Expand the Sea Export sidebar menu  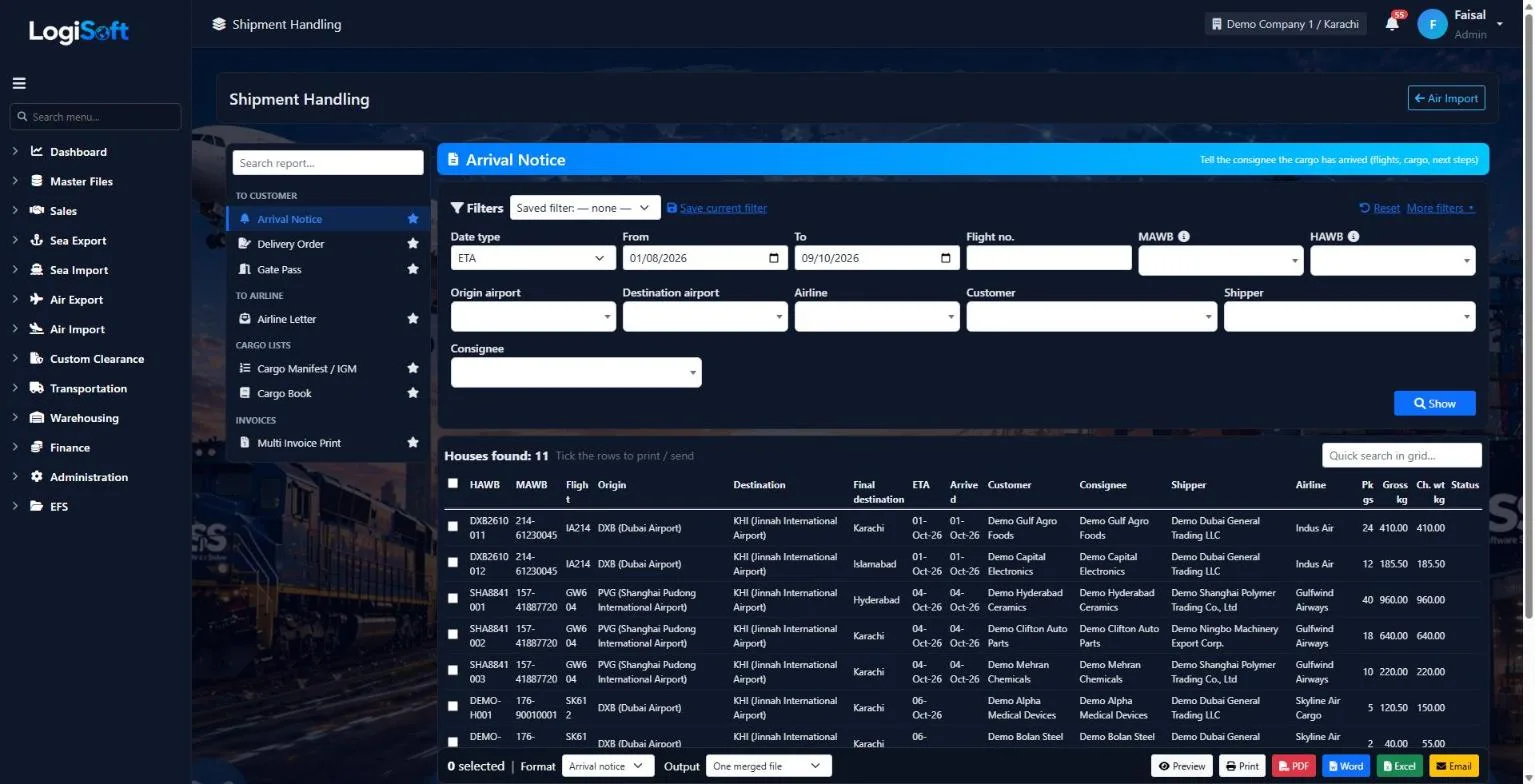pos(78,241)
